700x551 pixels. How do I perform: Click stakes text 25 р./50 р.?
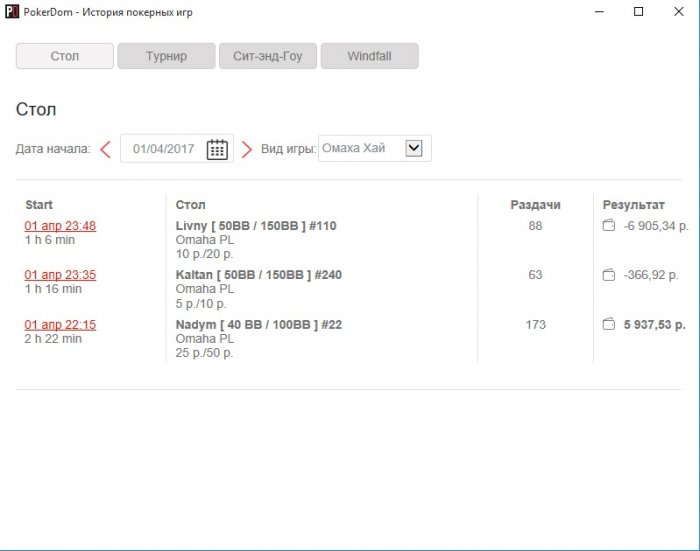(204, 353)
